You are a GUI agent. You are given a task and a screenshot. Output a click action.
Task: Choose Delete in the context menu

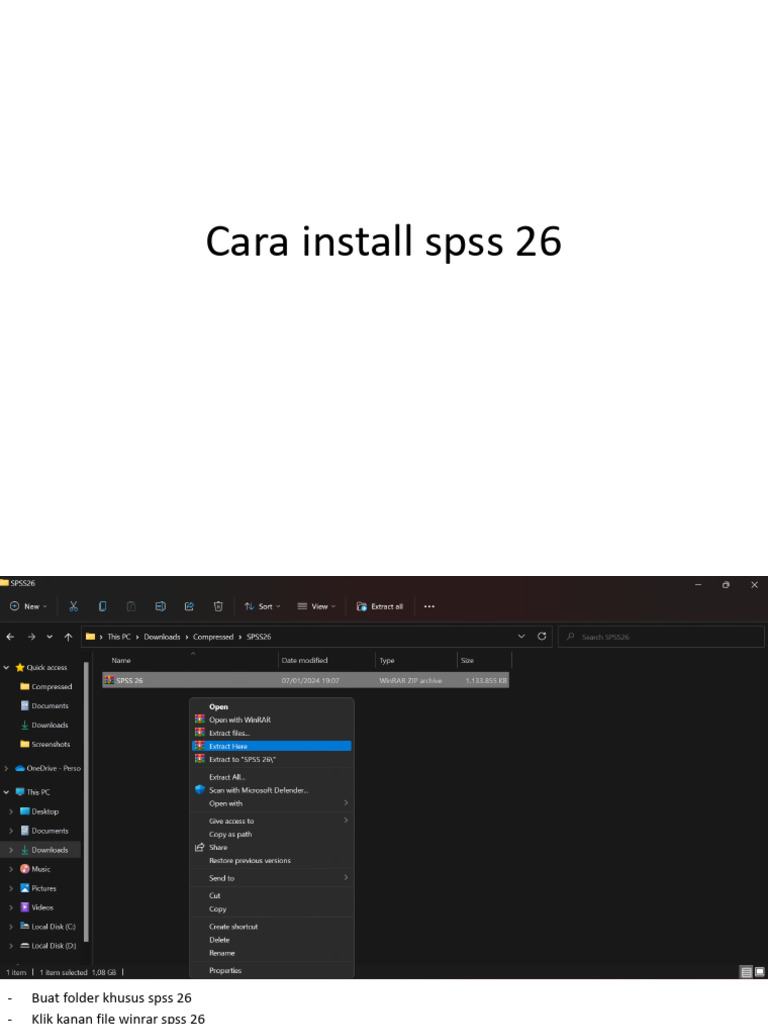[x=272, y=940]
